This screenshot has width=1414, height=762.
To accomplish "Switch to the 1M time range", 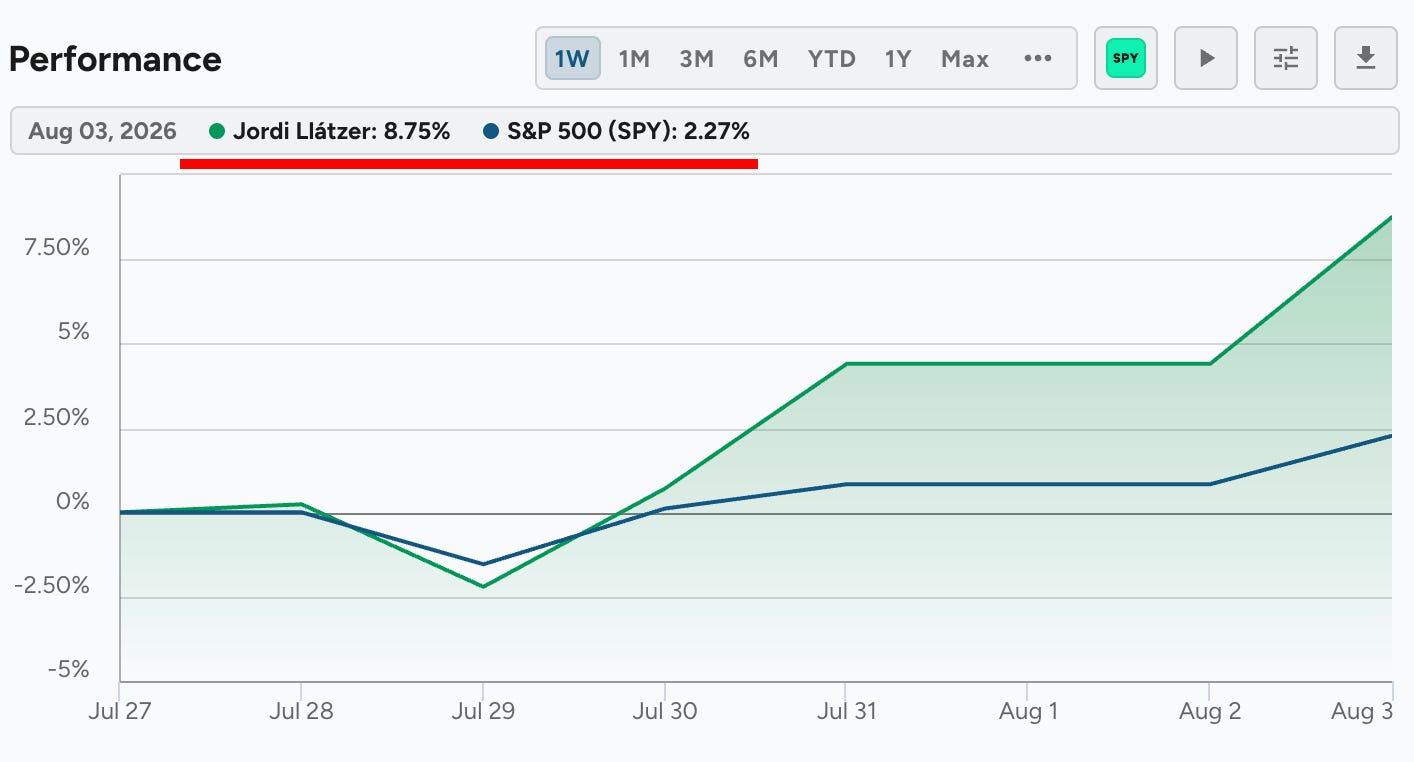I will pyautogui.click(x=634, y=59).
